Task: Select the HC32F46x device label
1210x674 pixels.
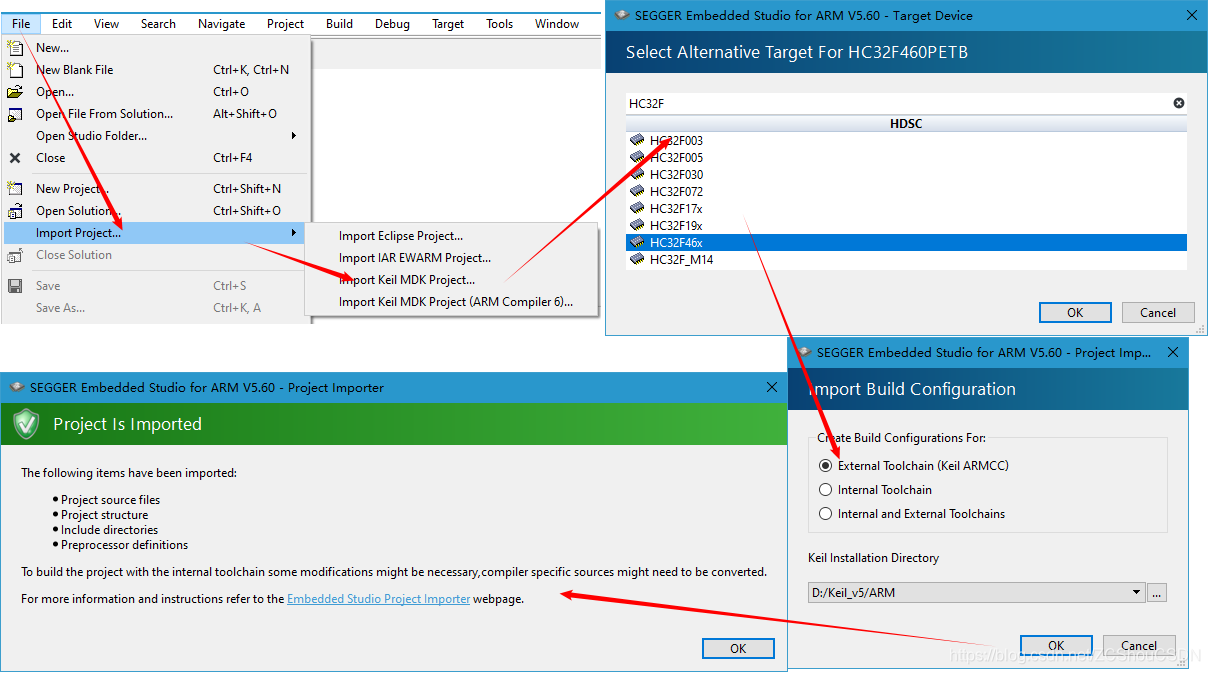Action: click(676, 243)
